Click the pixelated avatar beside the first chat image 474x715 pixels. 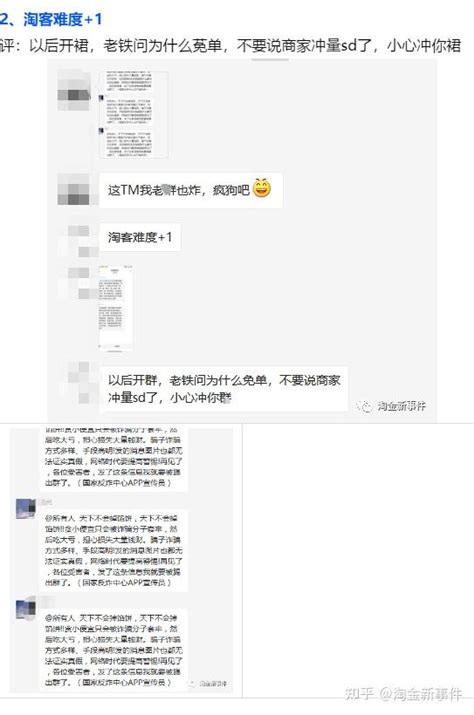(74, 91)
